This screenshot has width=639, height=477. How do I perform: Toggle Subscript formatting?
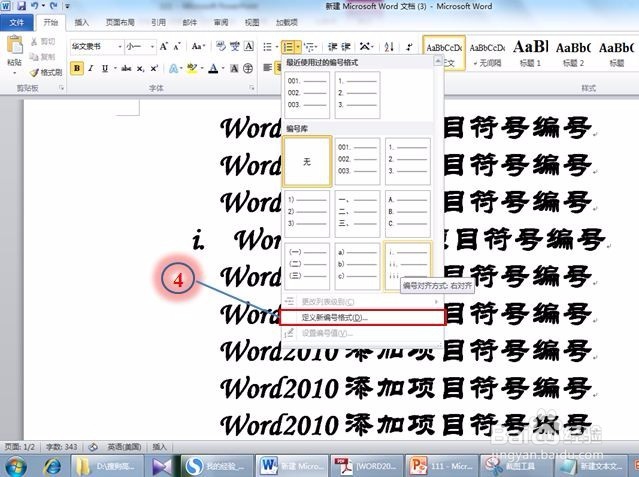point(140,68)
